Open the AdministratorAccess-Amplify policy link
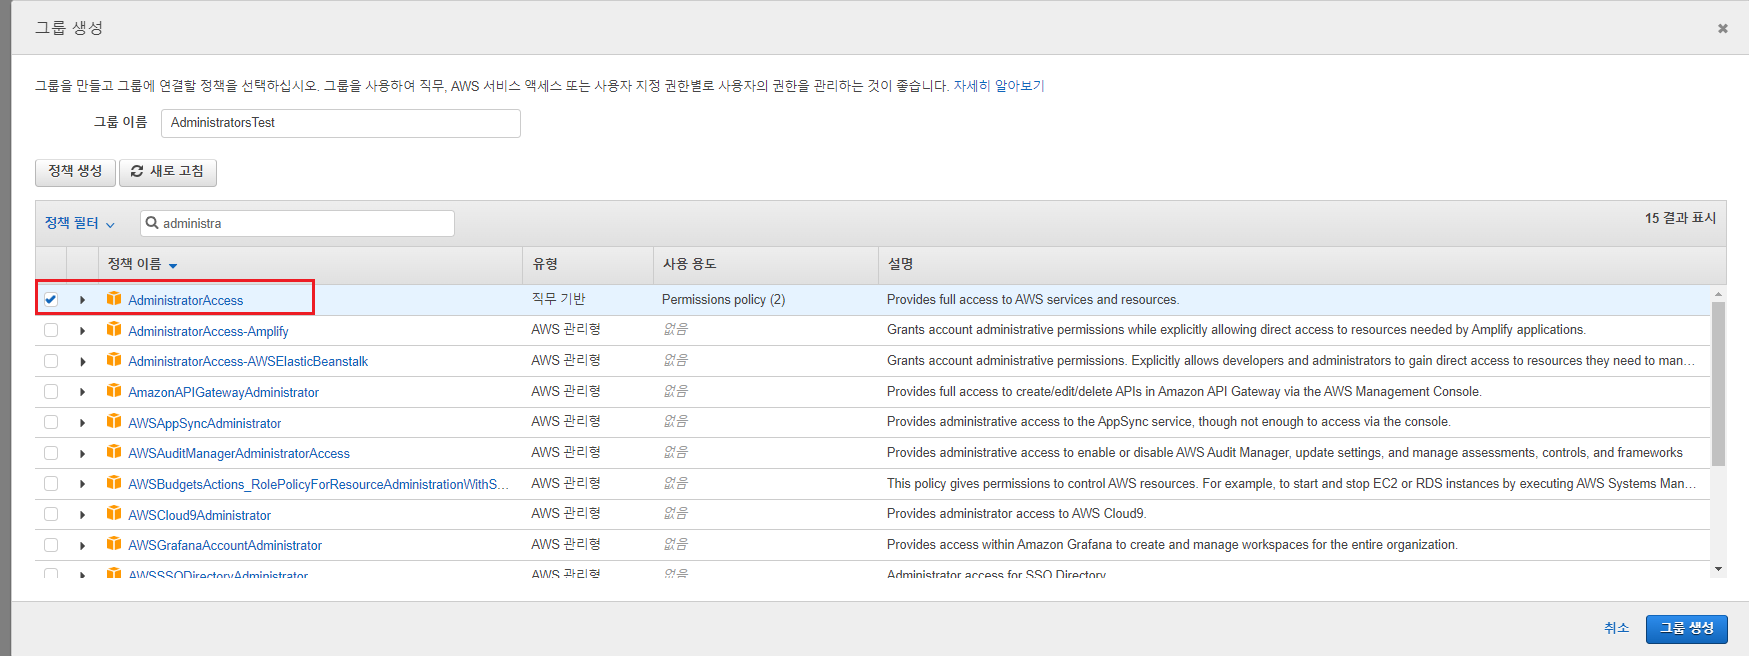The height and width of the screenshot is (656, 1749). coord(208,331)
